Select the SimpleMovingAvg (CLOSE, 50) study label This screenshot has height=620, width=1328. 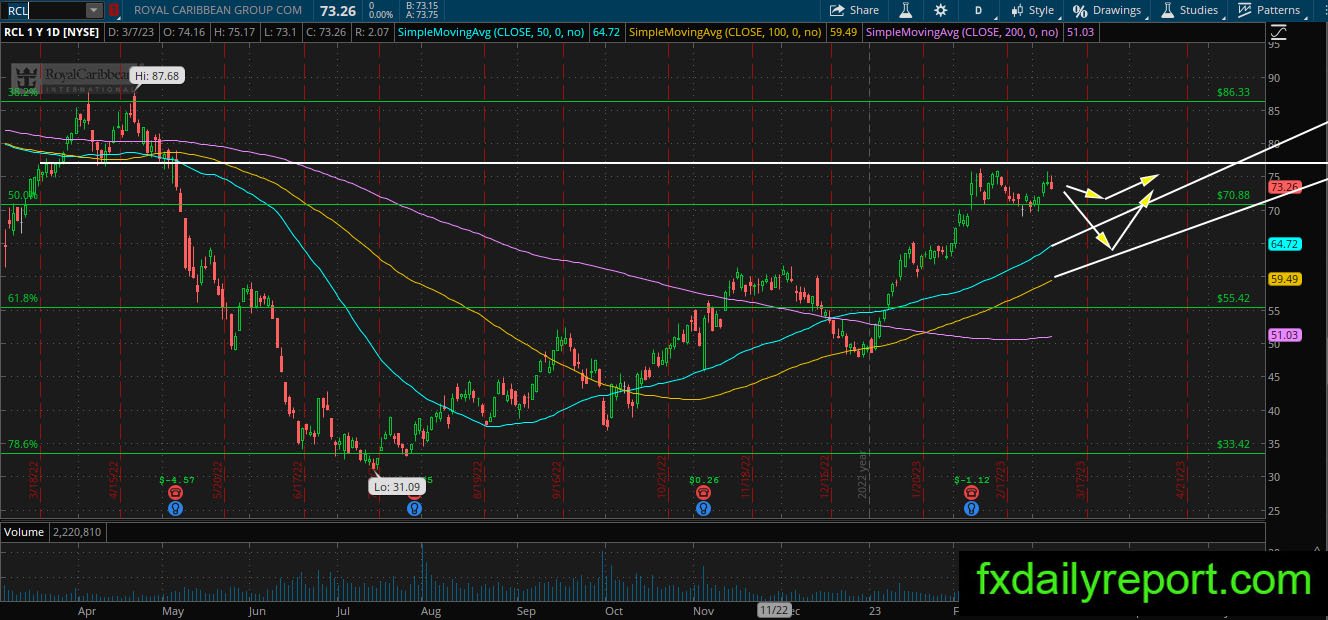pyautogui.click(x=491, y=32)
